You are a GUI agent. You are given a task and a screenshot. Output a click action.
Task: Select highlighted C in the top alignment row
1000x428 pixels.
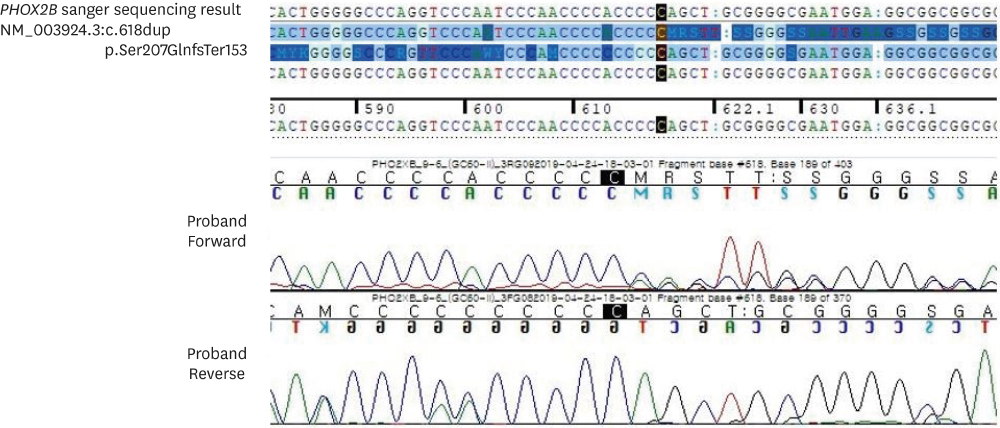click(662, 13)
